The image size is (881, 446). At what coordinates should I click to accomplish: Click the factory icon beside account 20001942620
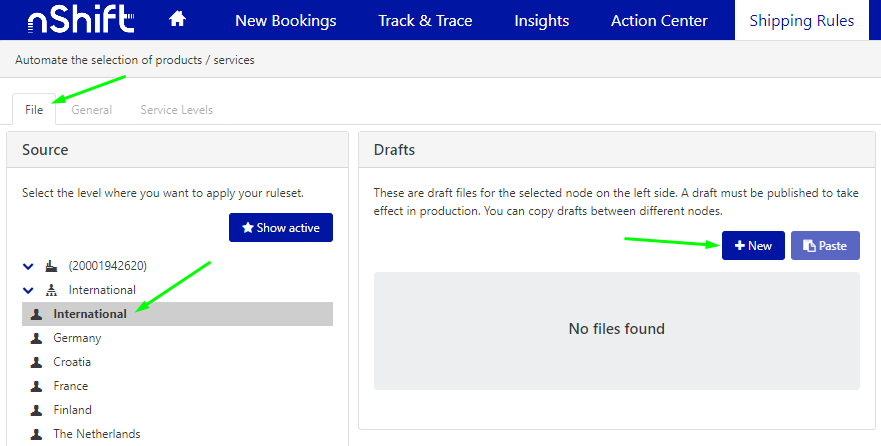[x=52, y=266]
